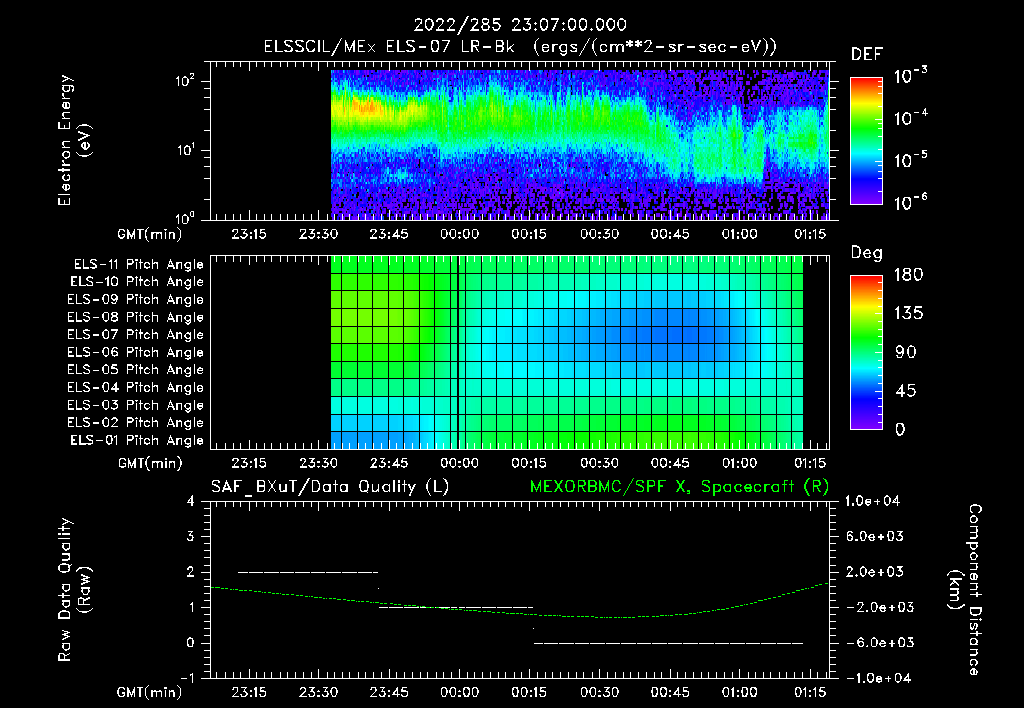
Task: Click the ELS-03 Pitch Angle row label
Action: 135,406
